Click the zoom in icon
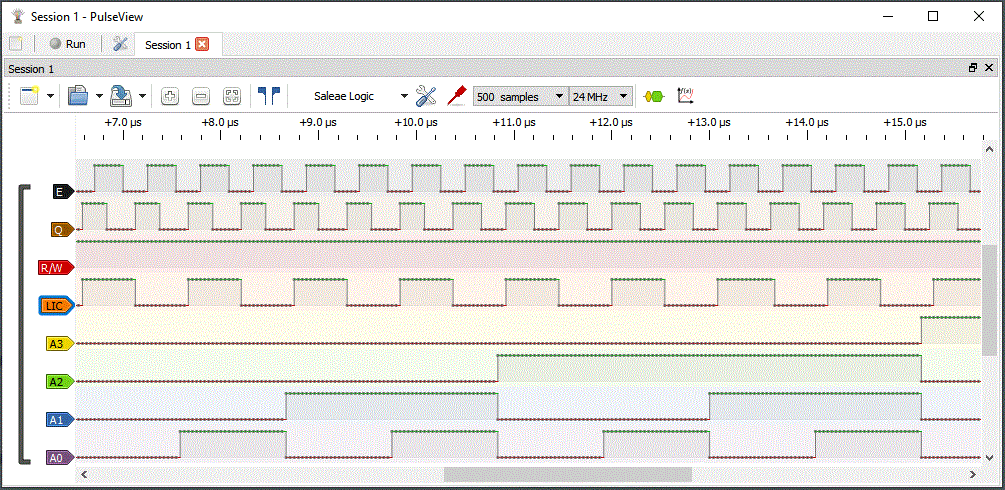The width and height of the screenshot is (1005, 490). pos(170,97)
